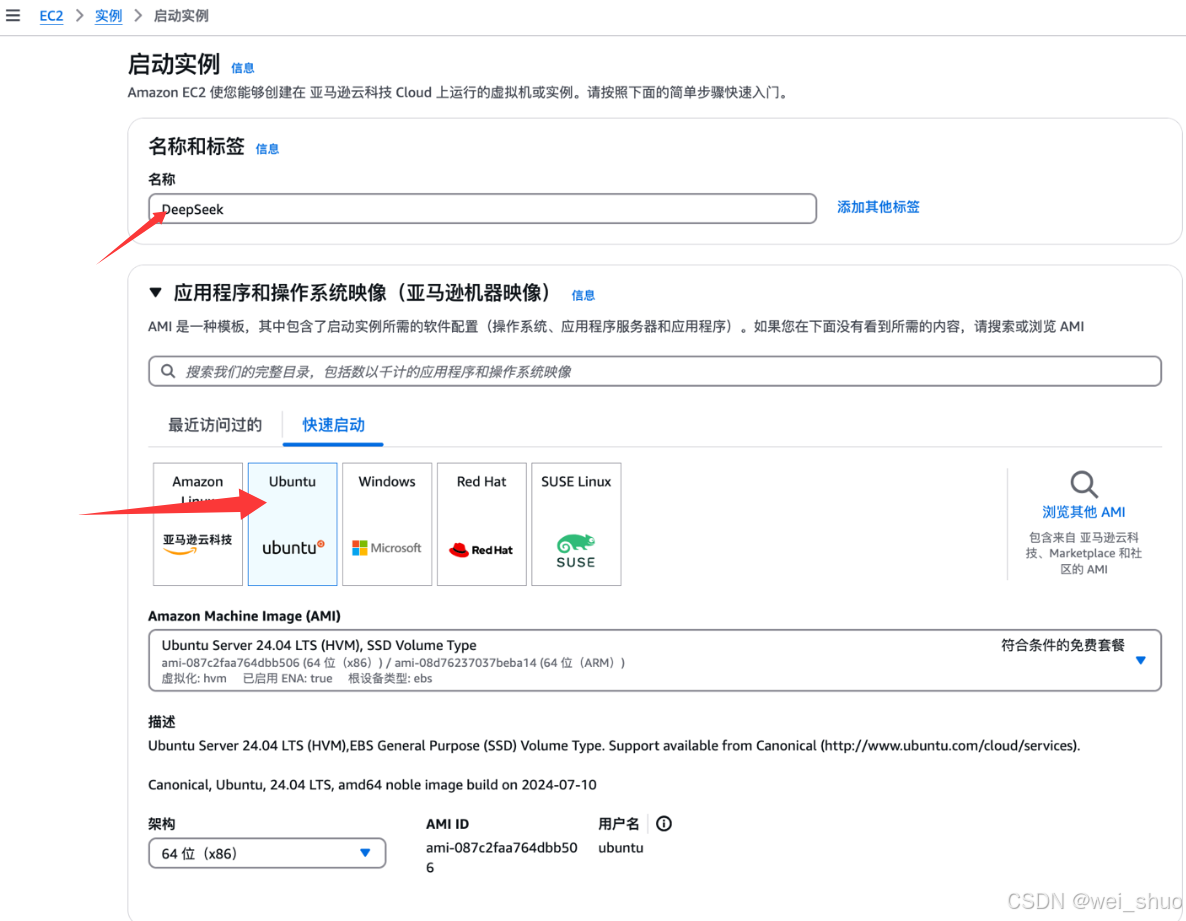Open 信息 link beside 启动实例 title
This screenshot has height=921, width=1186.
243,68
